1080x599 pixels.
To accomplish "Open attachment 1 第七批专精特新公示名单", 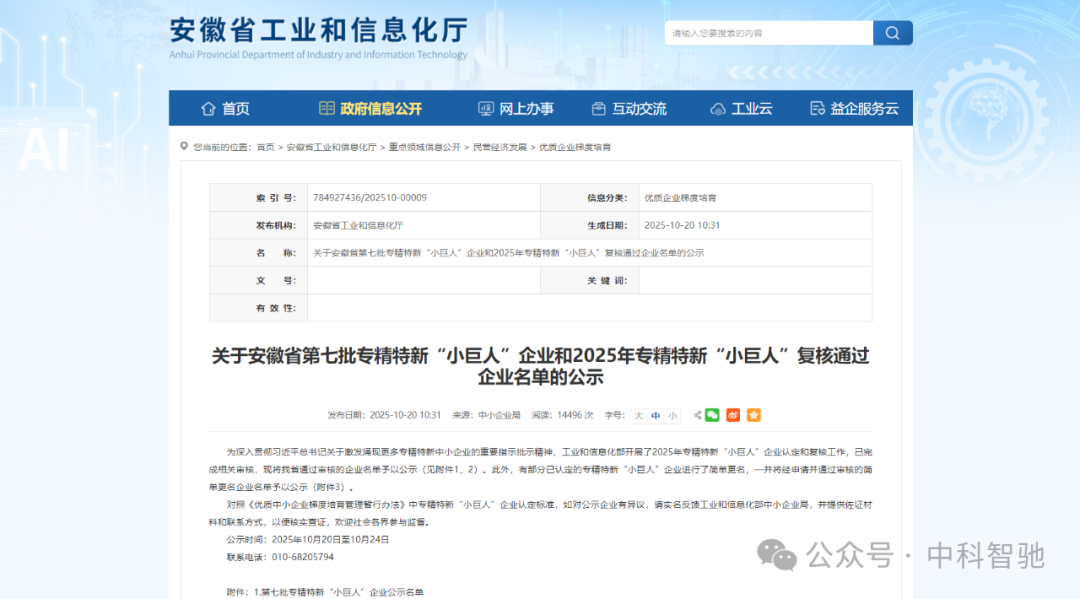I will pos(338,592).
